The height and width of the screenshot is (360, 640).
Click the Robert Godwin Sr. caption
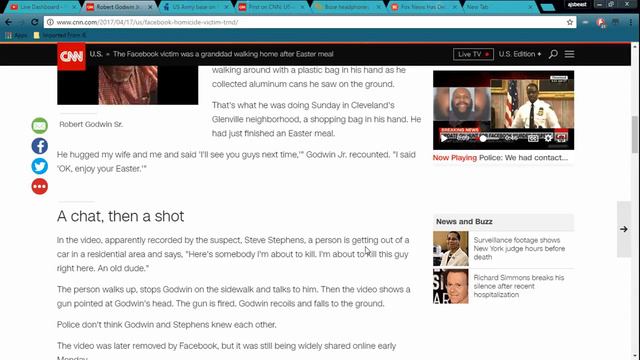coord(91,124)
